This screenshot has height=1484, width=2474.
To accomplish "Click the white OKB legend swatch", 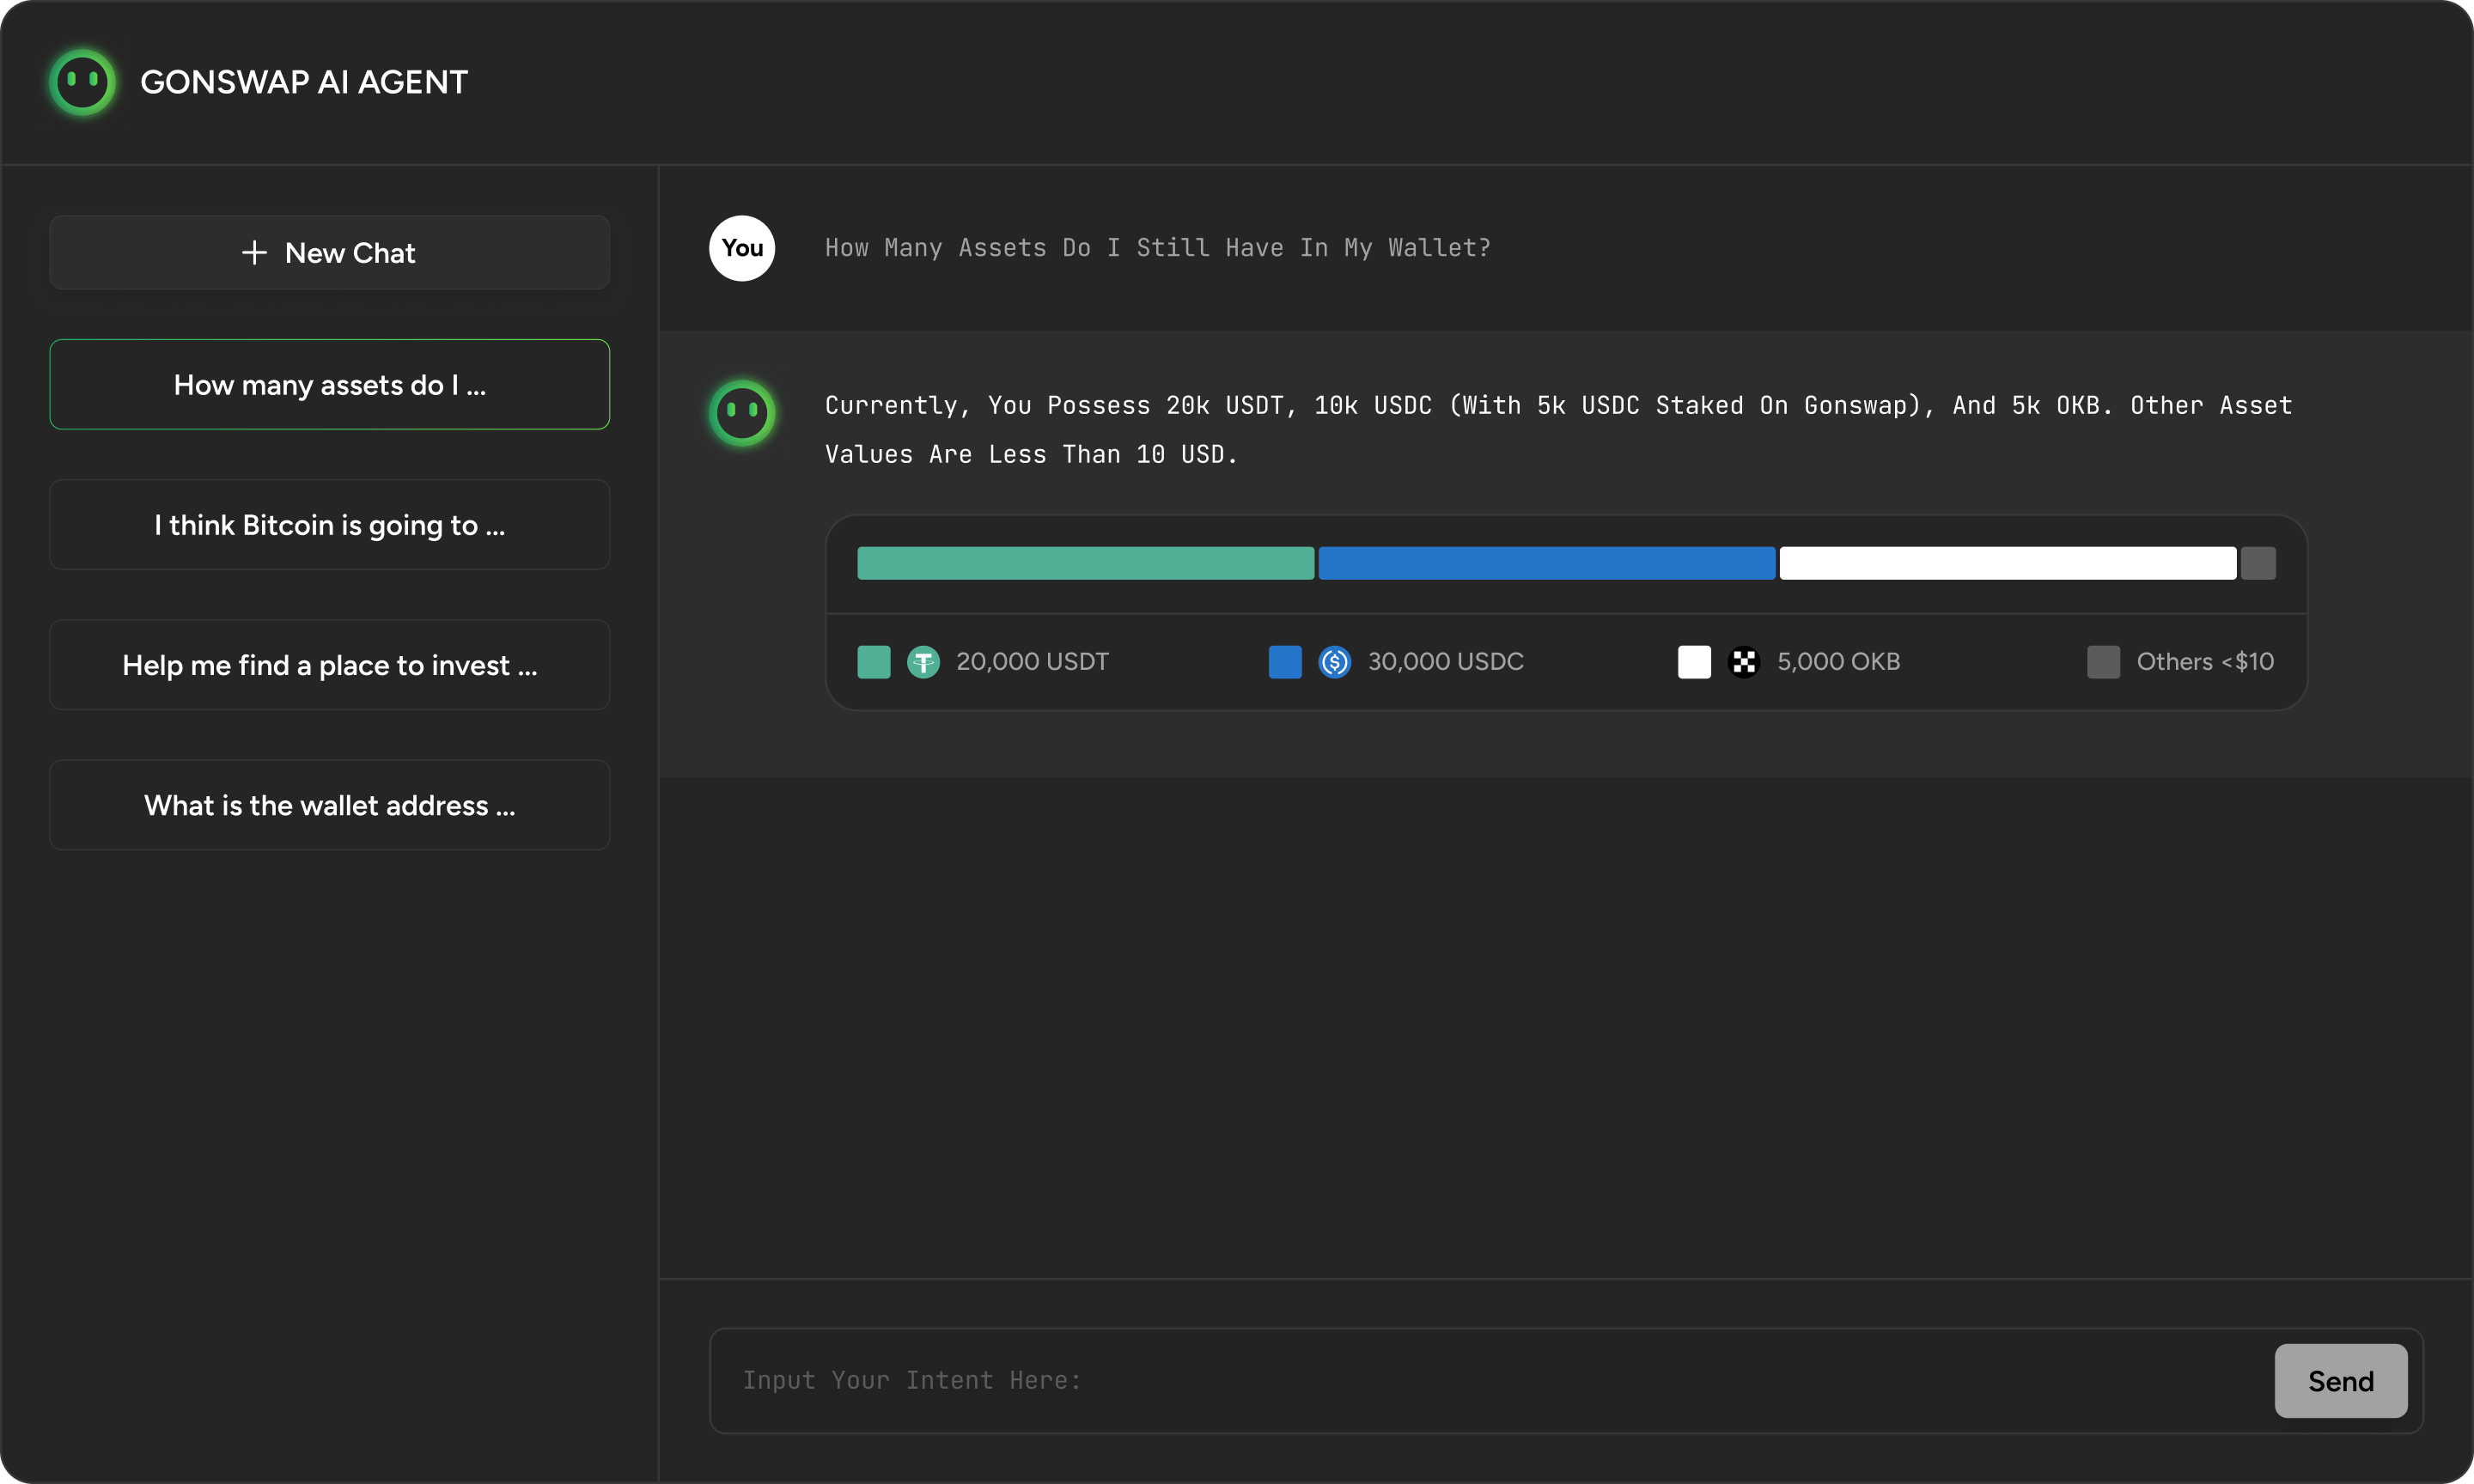I will point(1694,662).
